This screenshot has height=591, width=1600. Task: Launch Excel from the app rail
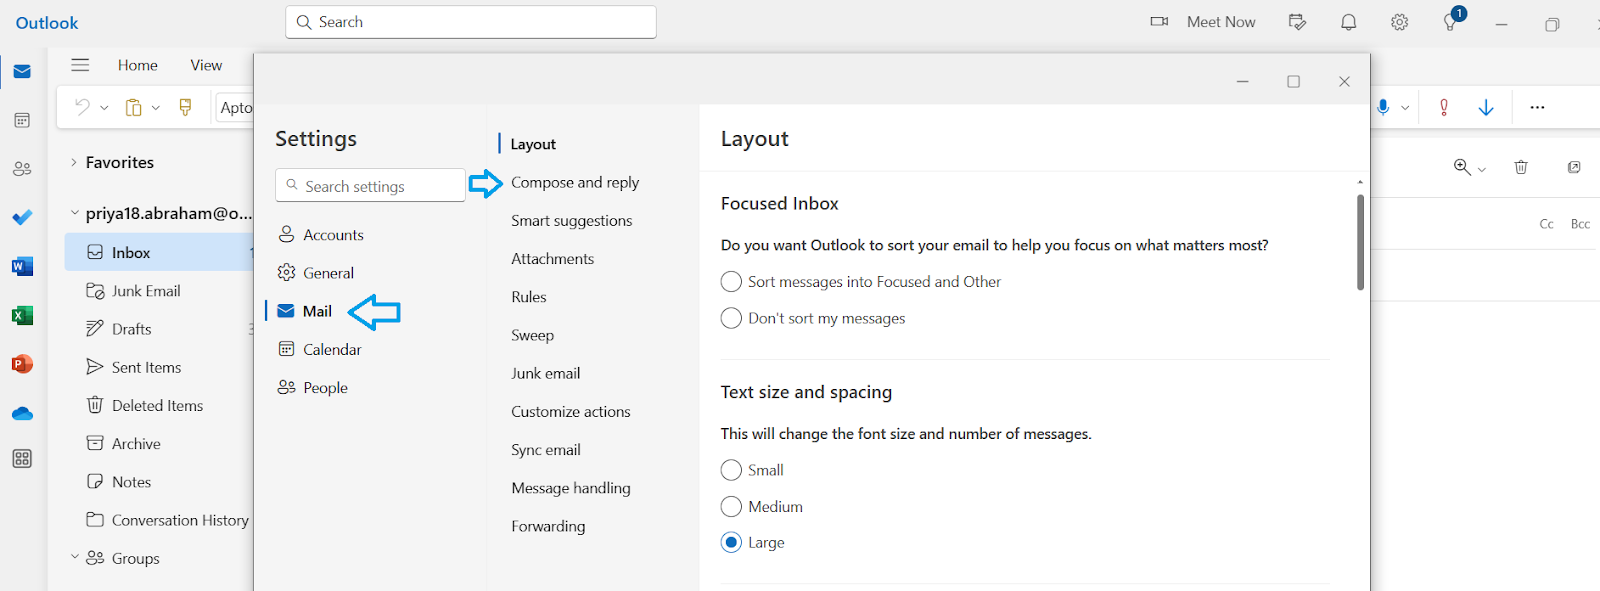22,315
